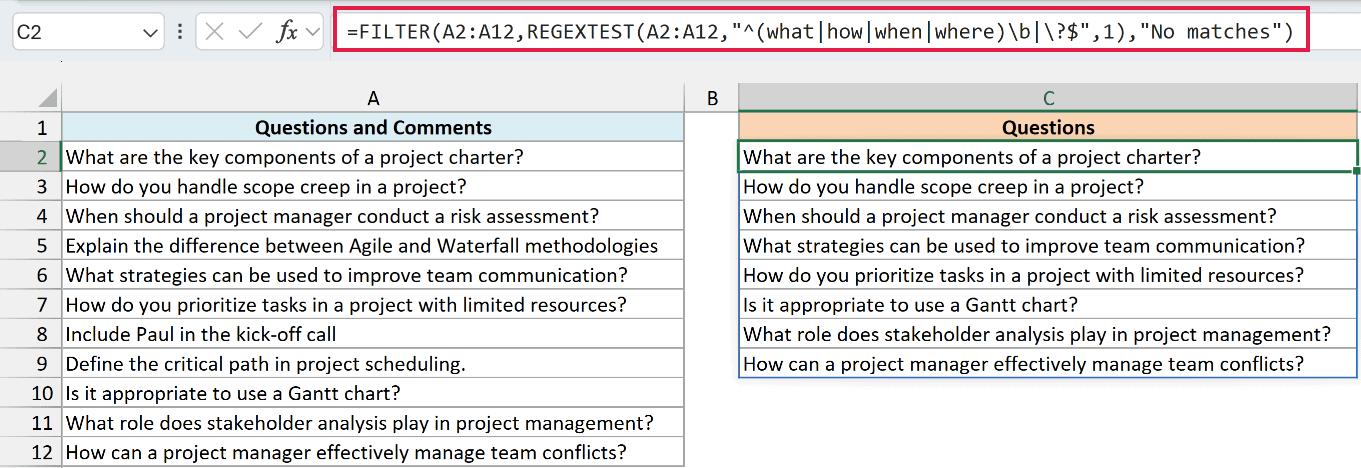This screenshot has height=468, width=1361.
Task: Select row 3 header
Action: click(x=31, y=186)
